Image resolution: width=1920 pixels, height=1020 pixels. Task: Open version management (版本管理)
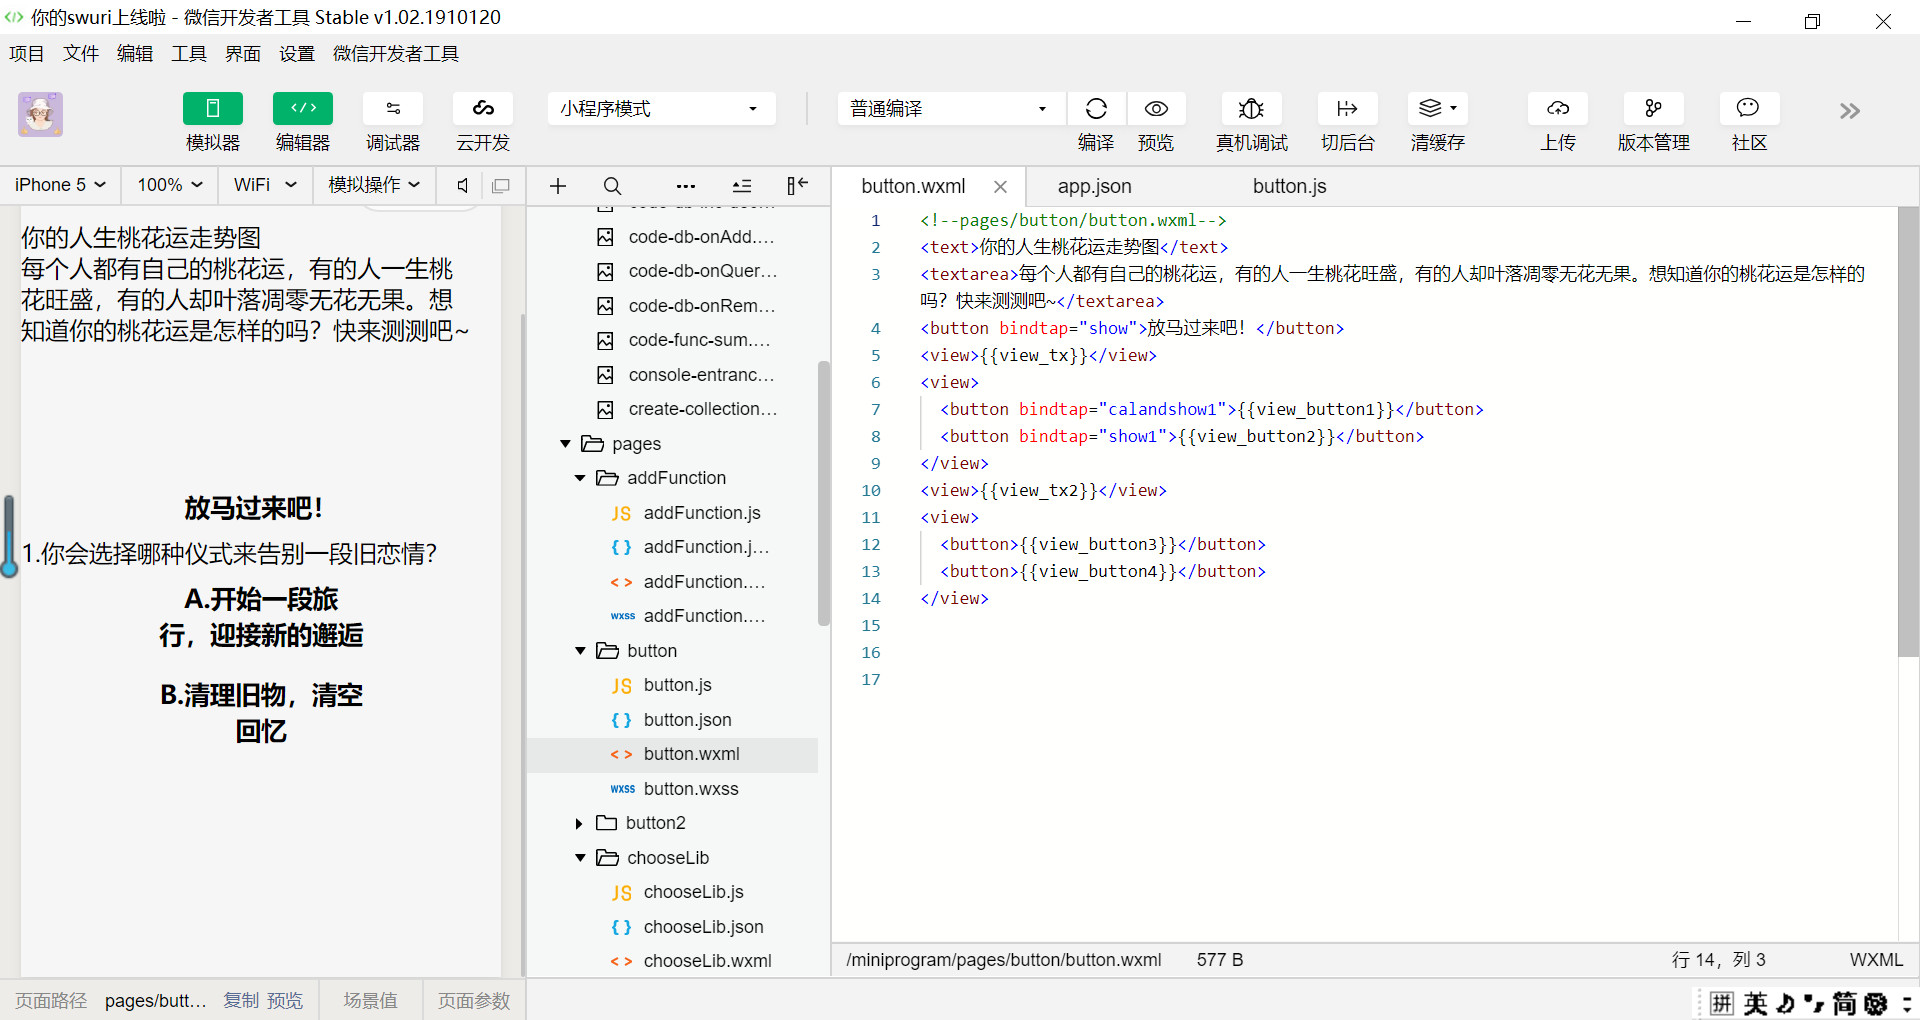pos(1653,109)
